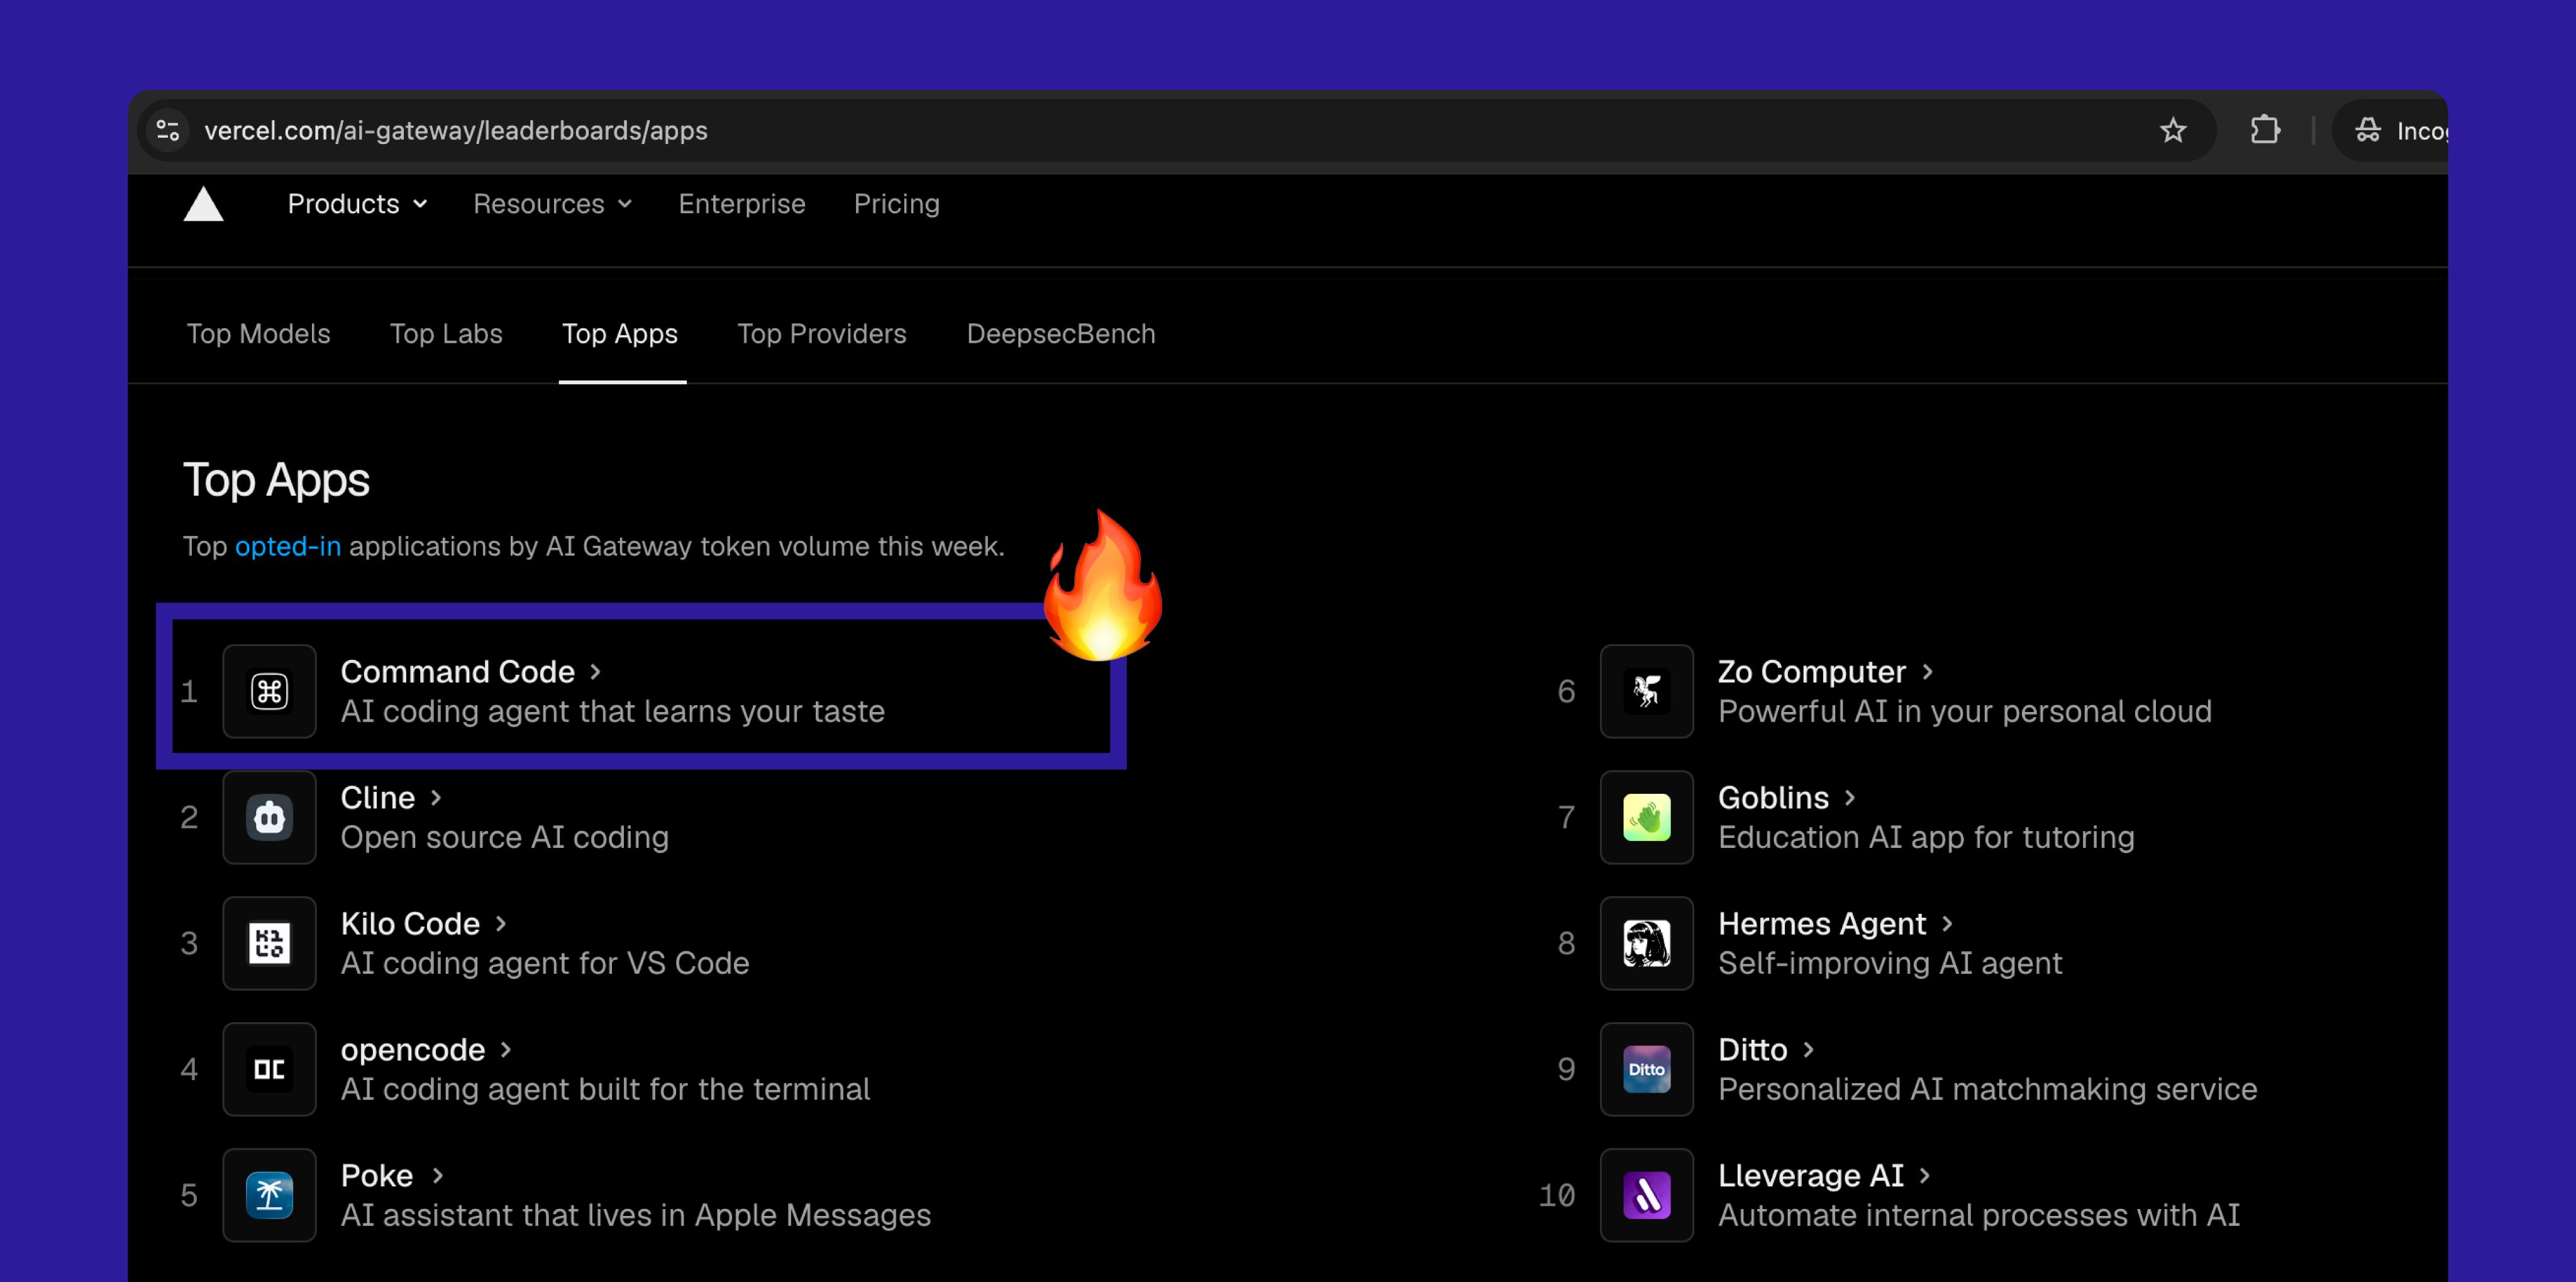
Task: Open the Command Code app link
Action: [x=458, y=672]
